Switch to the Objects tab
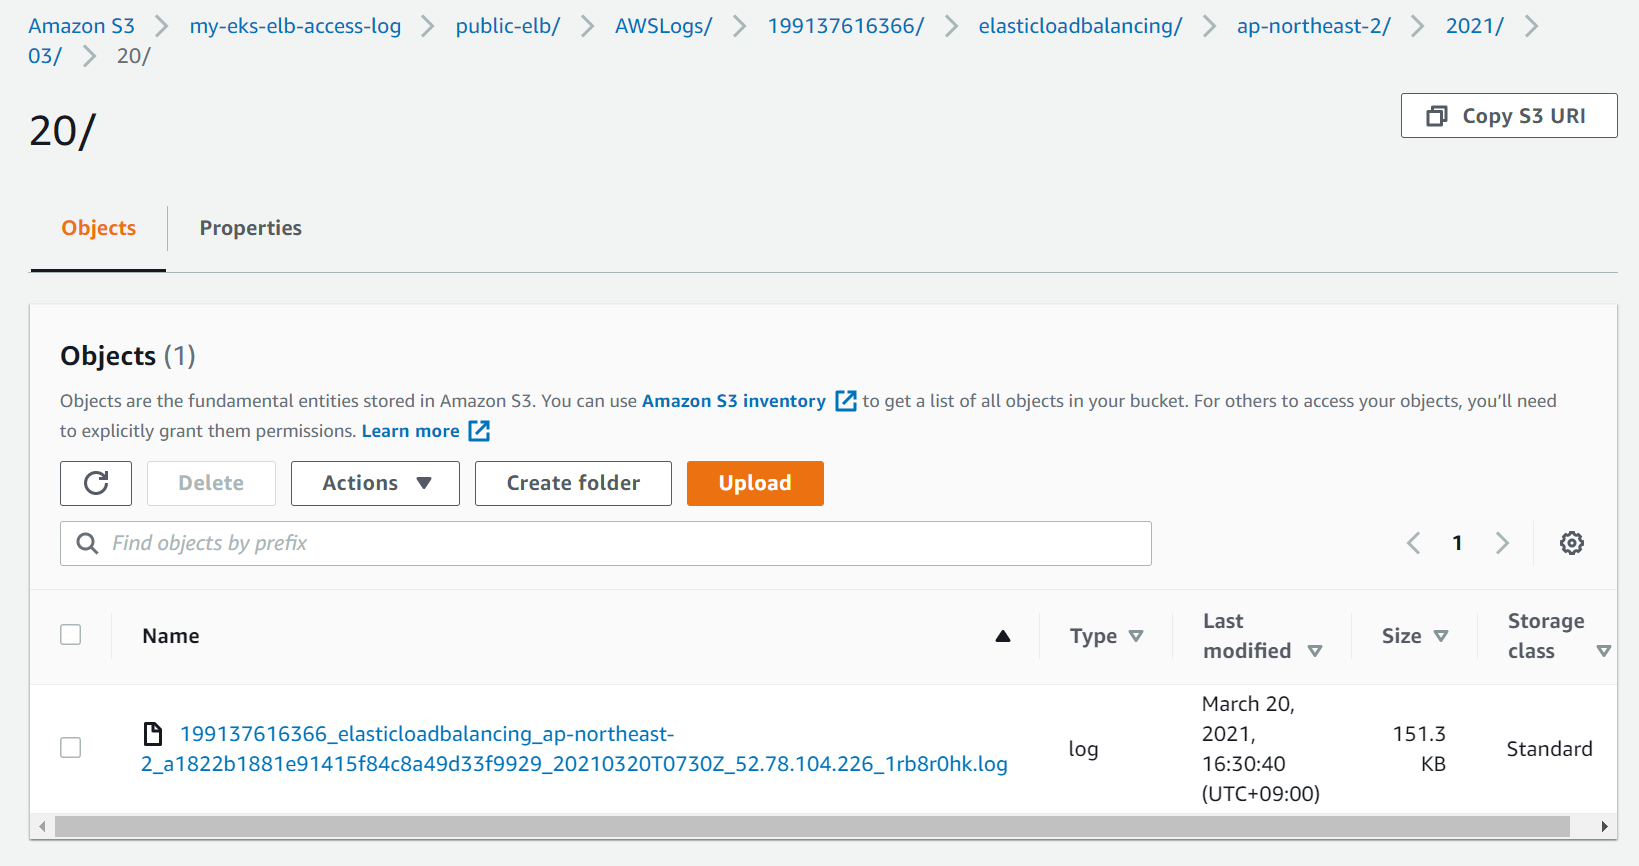Image resolution: width=1639 pixels, height=866 pixels. coord(98,228)
